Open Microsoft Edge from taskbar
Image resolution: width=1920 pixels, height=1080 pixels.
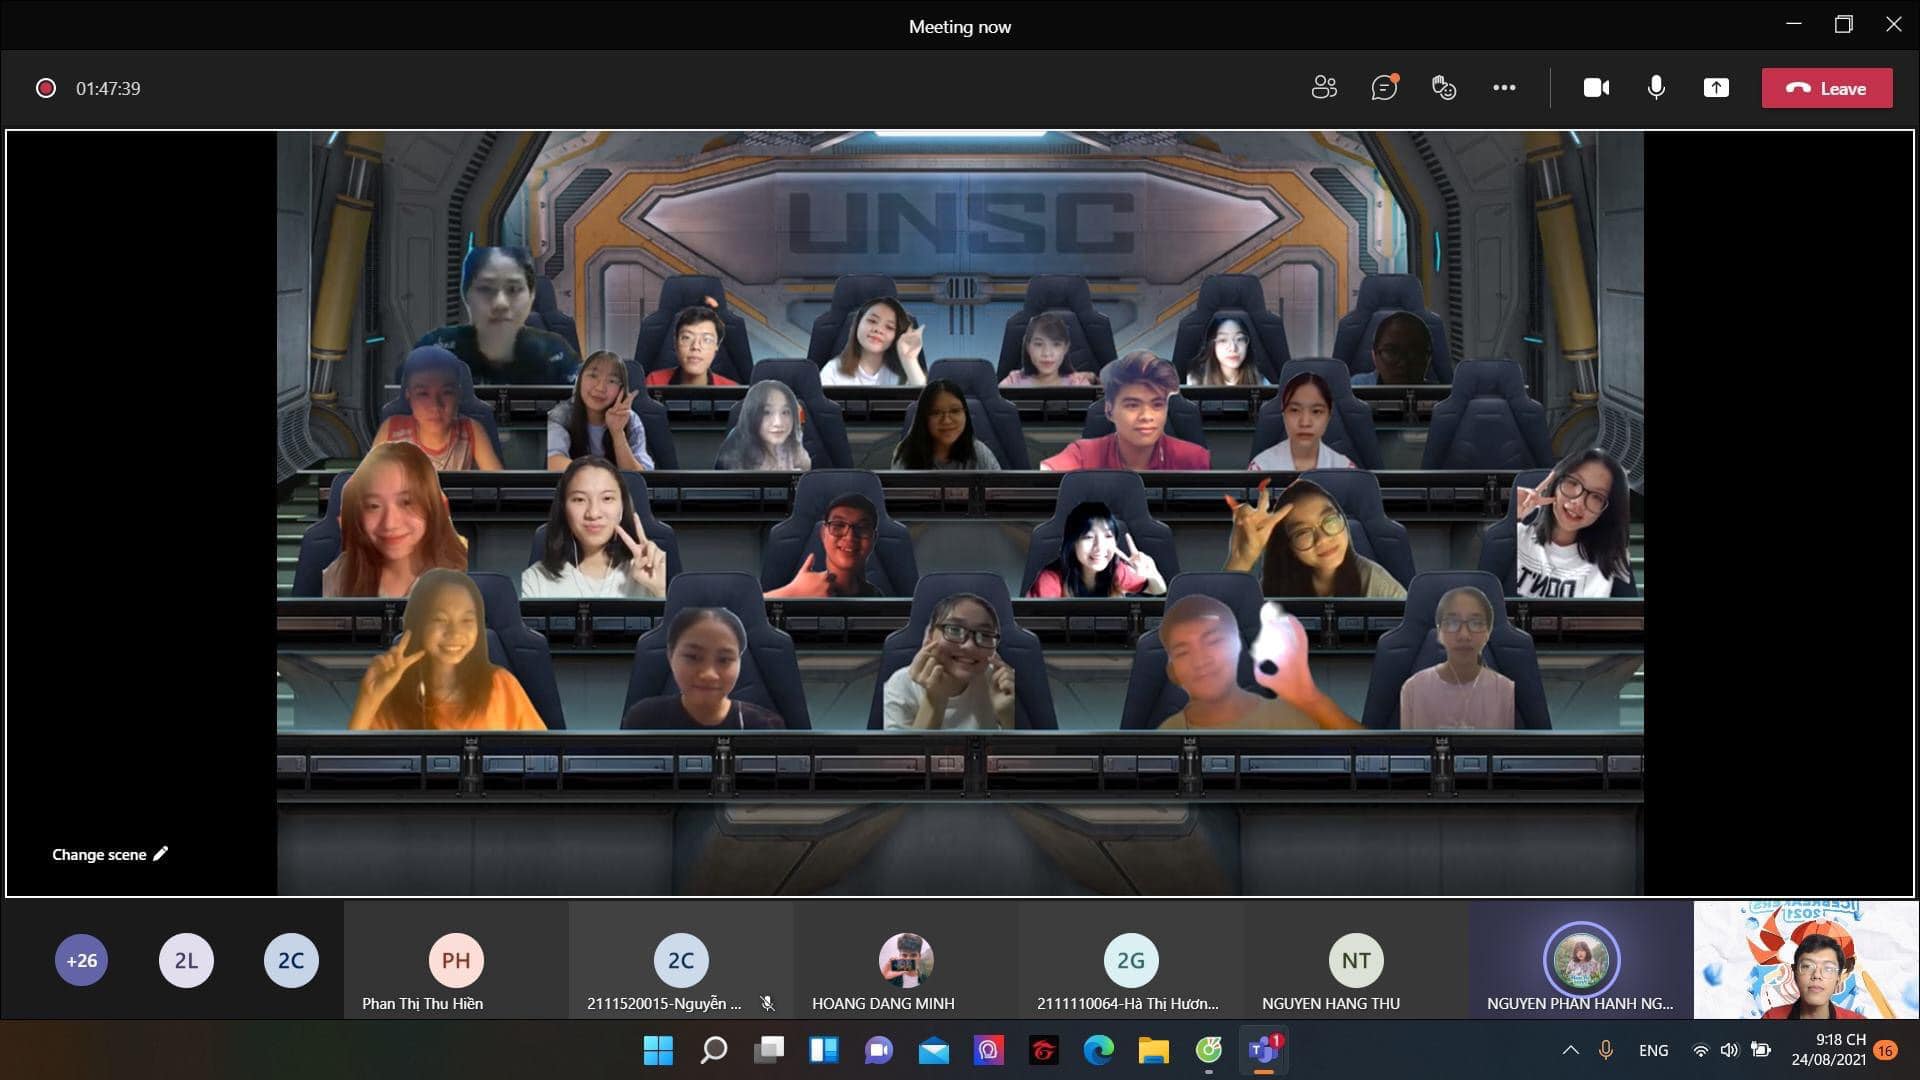pos(1099,1050)
